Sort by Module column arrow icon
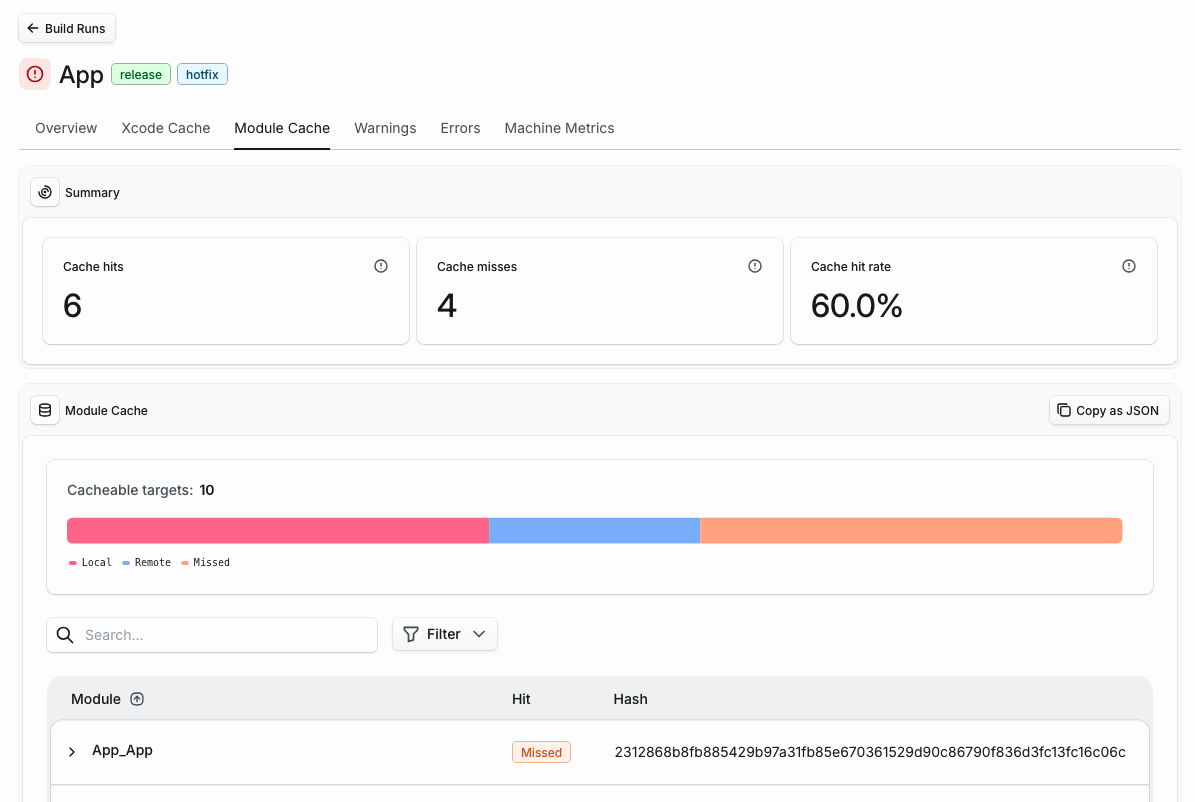The height and width of the screenshot is (802, 1195). pos(137,699)
